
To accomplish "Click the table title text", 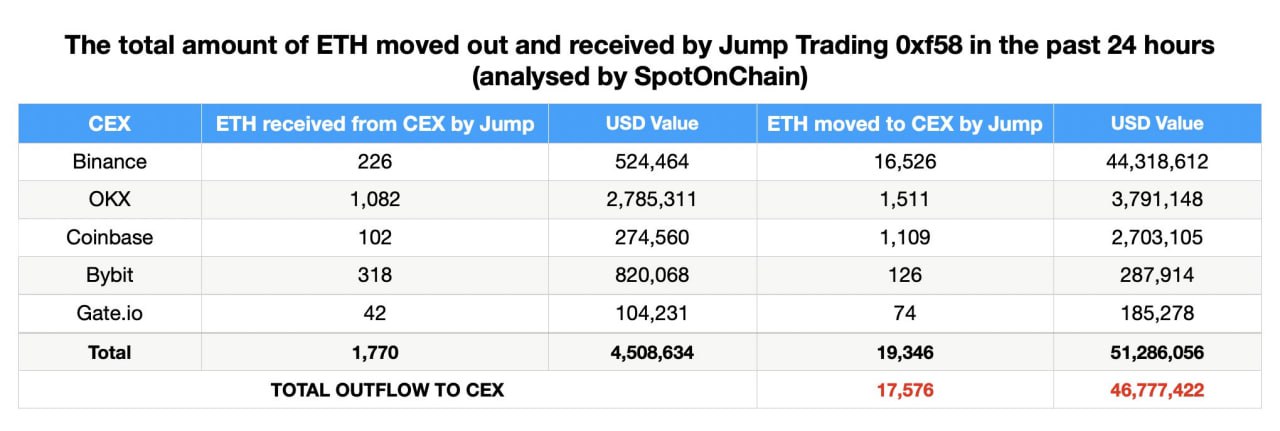I will tap(640, 62).
